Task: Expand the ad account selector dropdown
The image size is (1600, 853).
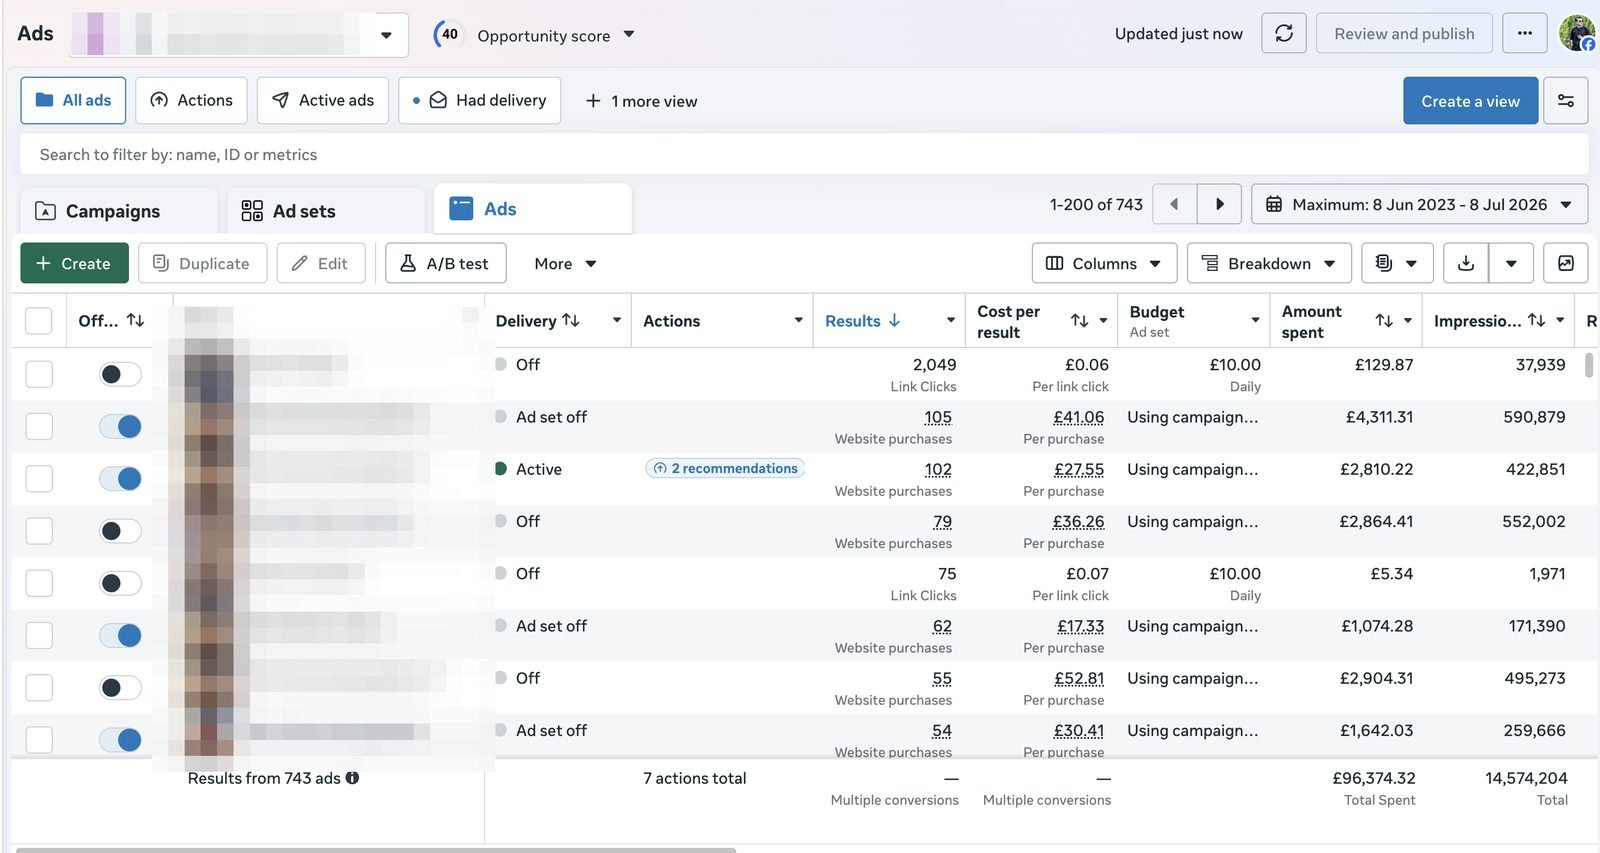Action: coord(386,35)
